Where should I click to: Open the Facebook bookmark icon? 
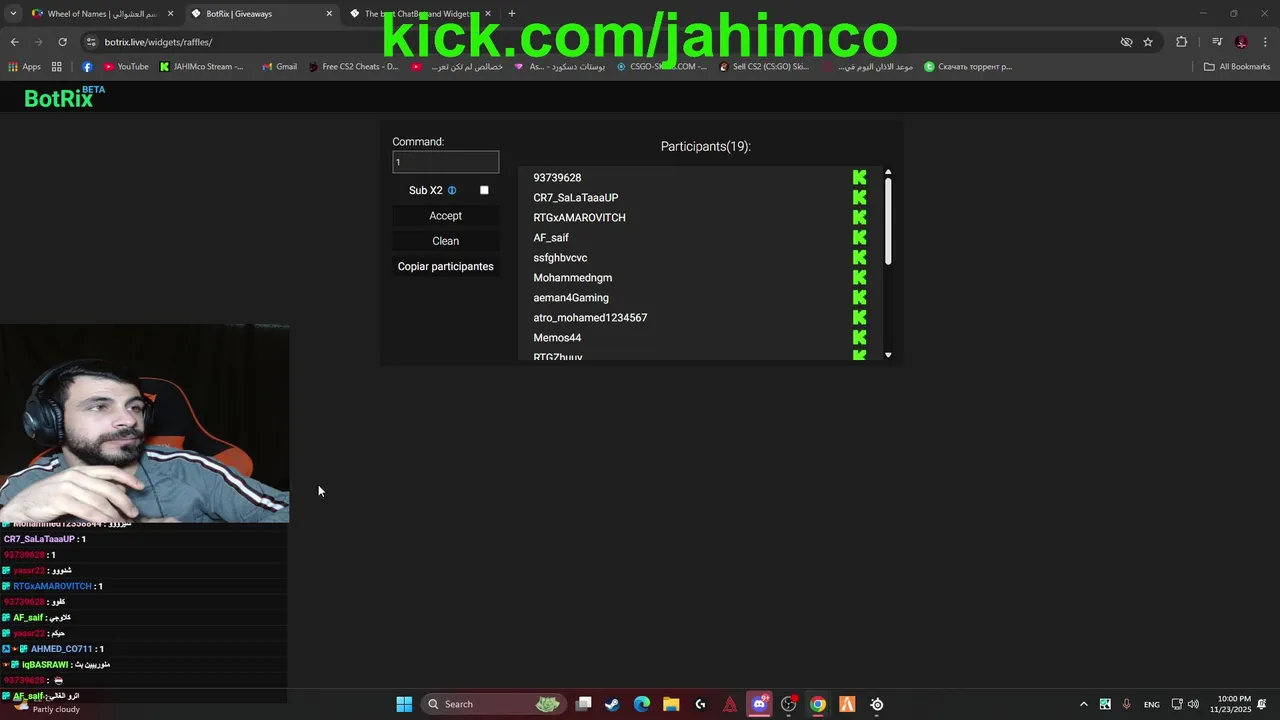point(87,67)
